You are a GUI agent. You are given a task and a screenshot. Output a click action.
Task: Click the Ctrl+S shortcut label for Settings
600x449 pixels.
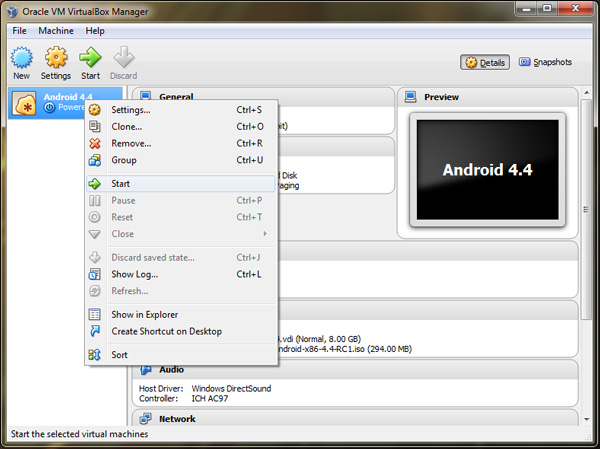tap(249, 110)
